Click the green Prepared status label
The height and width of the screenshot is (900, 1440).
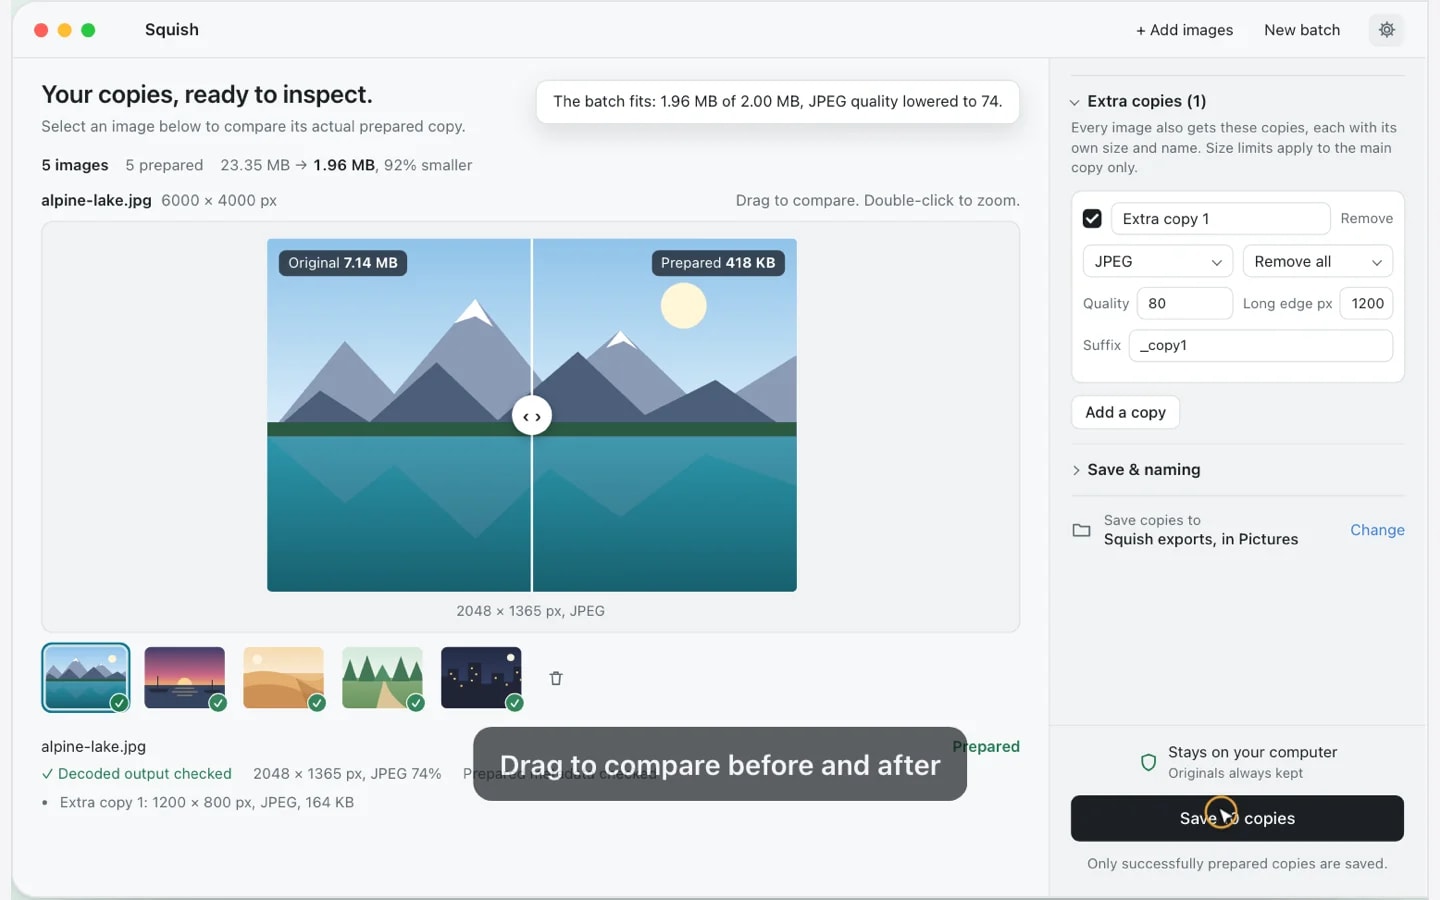[986, 746]
